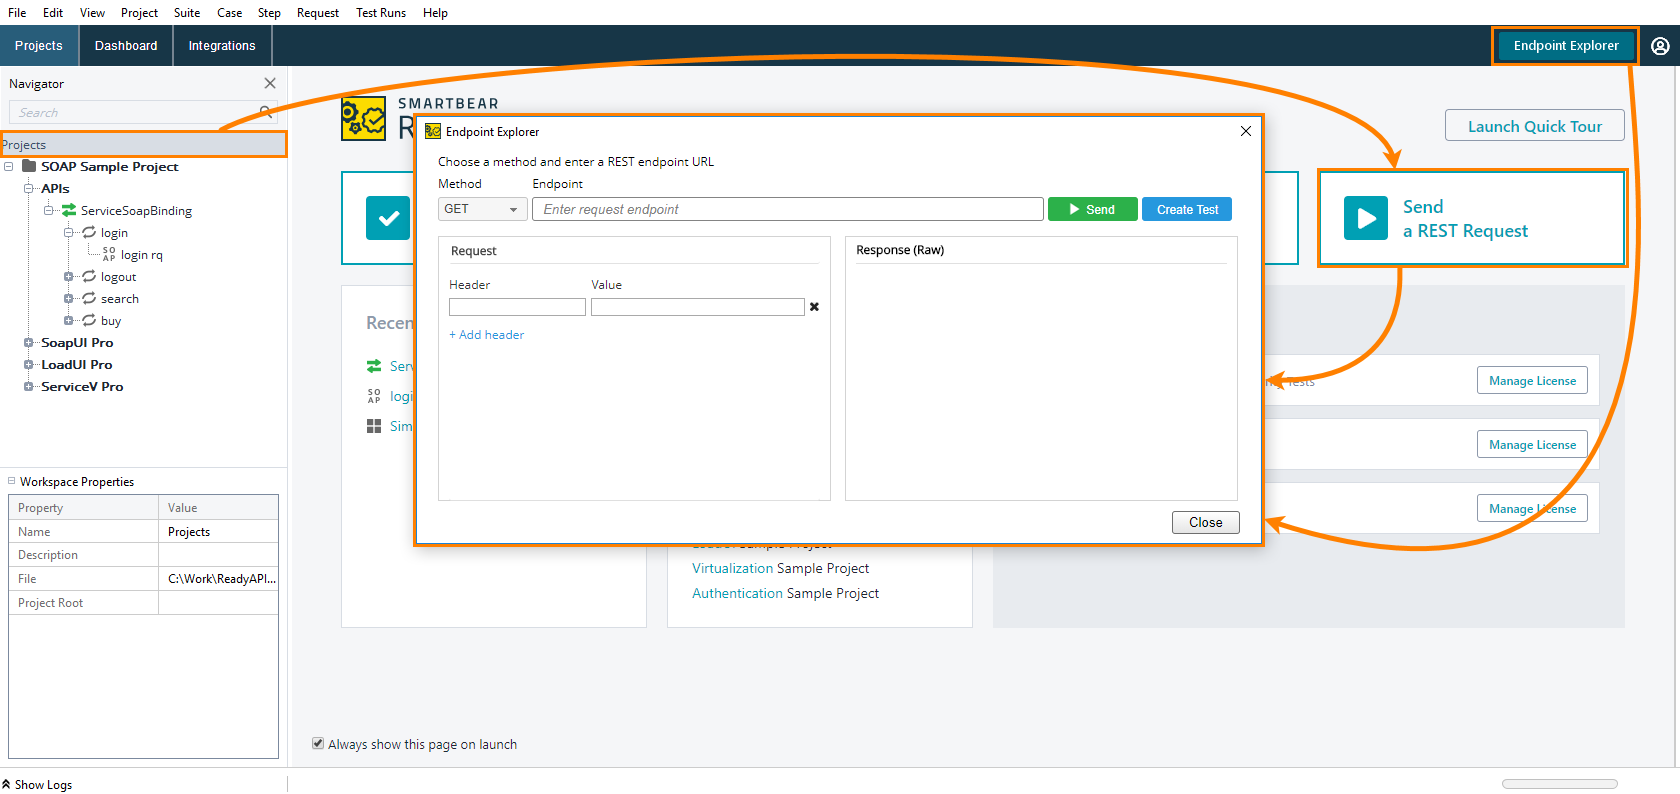Click Launch Quick Tour button
Screen dimensions: 1680x794
click(1534, 126)
